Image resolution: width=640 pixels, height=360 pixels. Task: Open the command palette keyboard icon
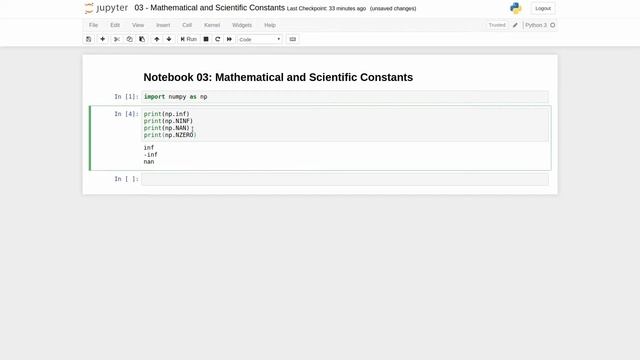(x=293, y=39)
